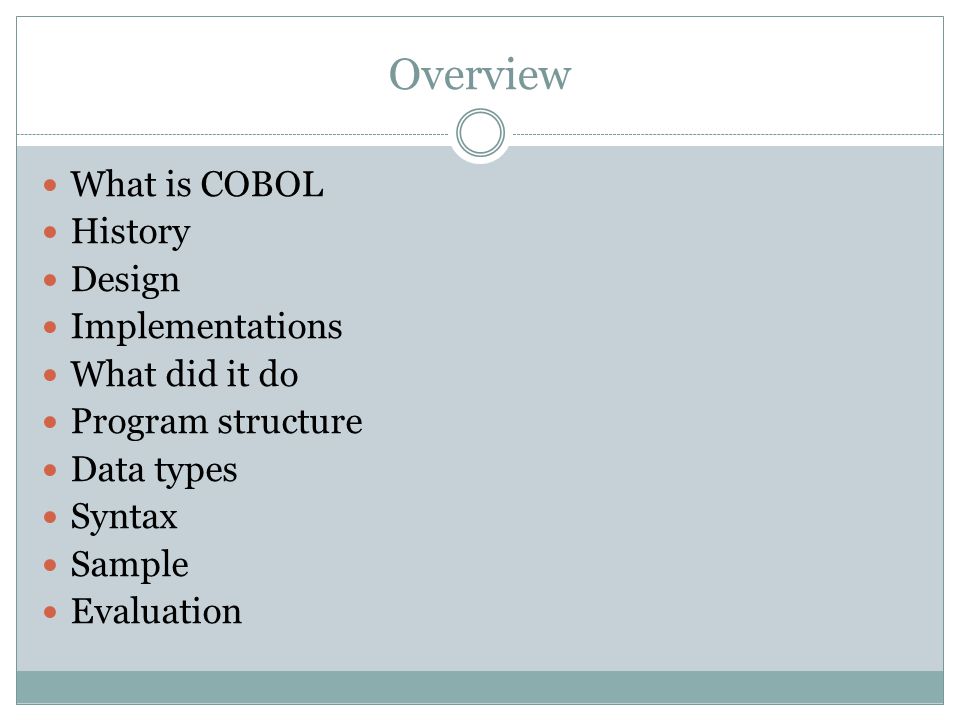
Task: Click the History bullet item
Action: click(x=130, y=233)
